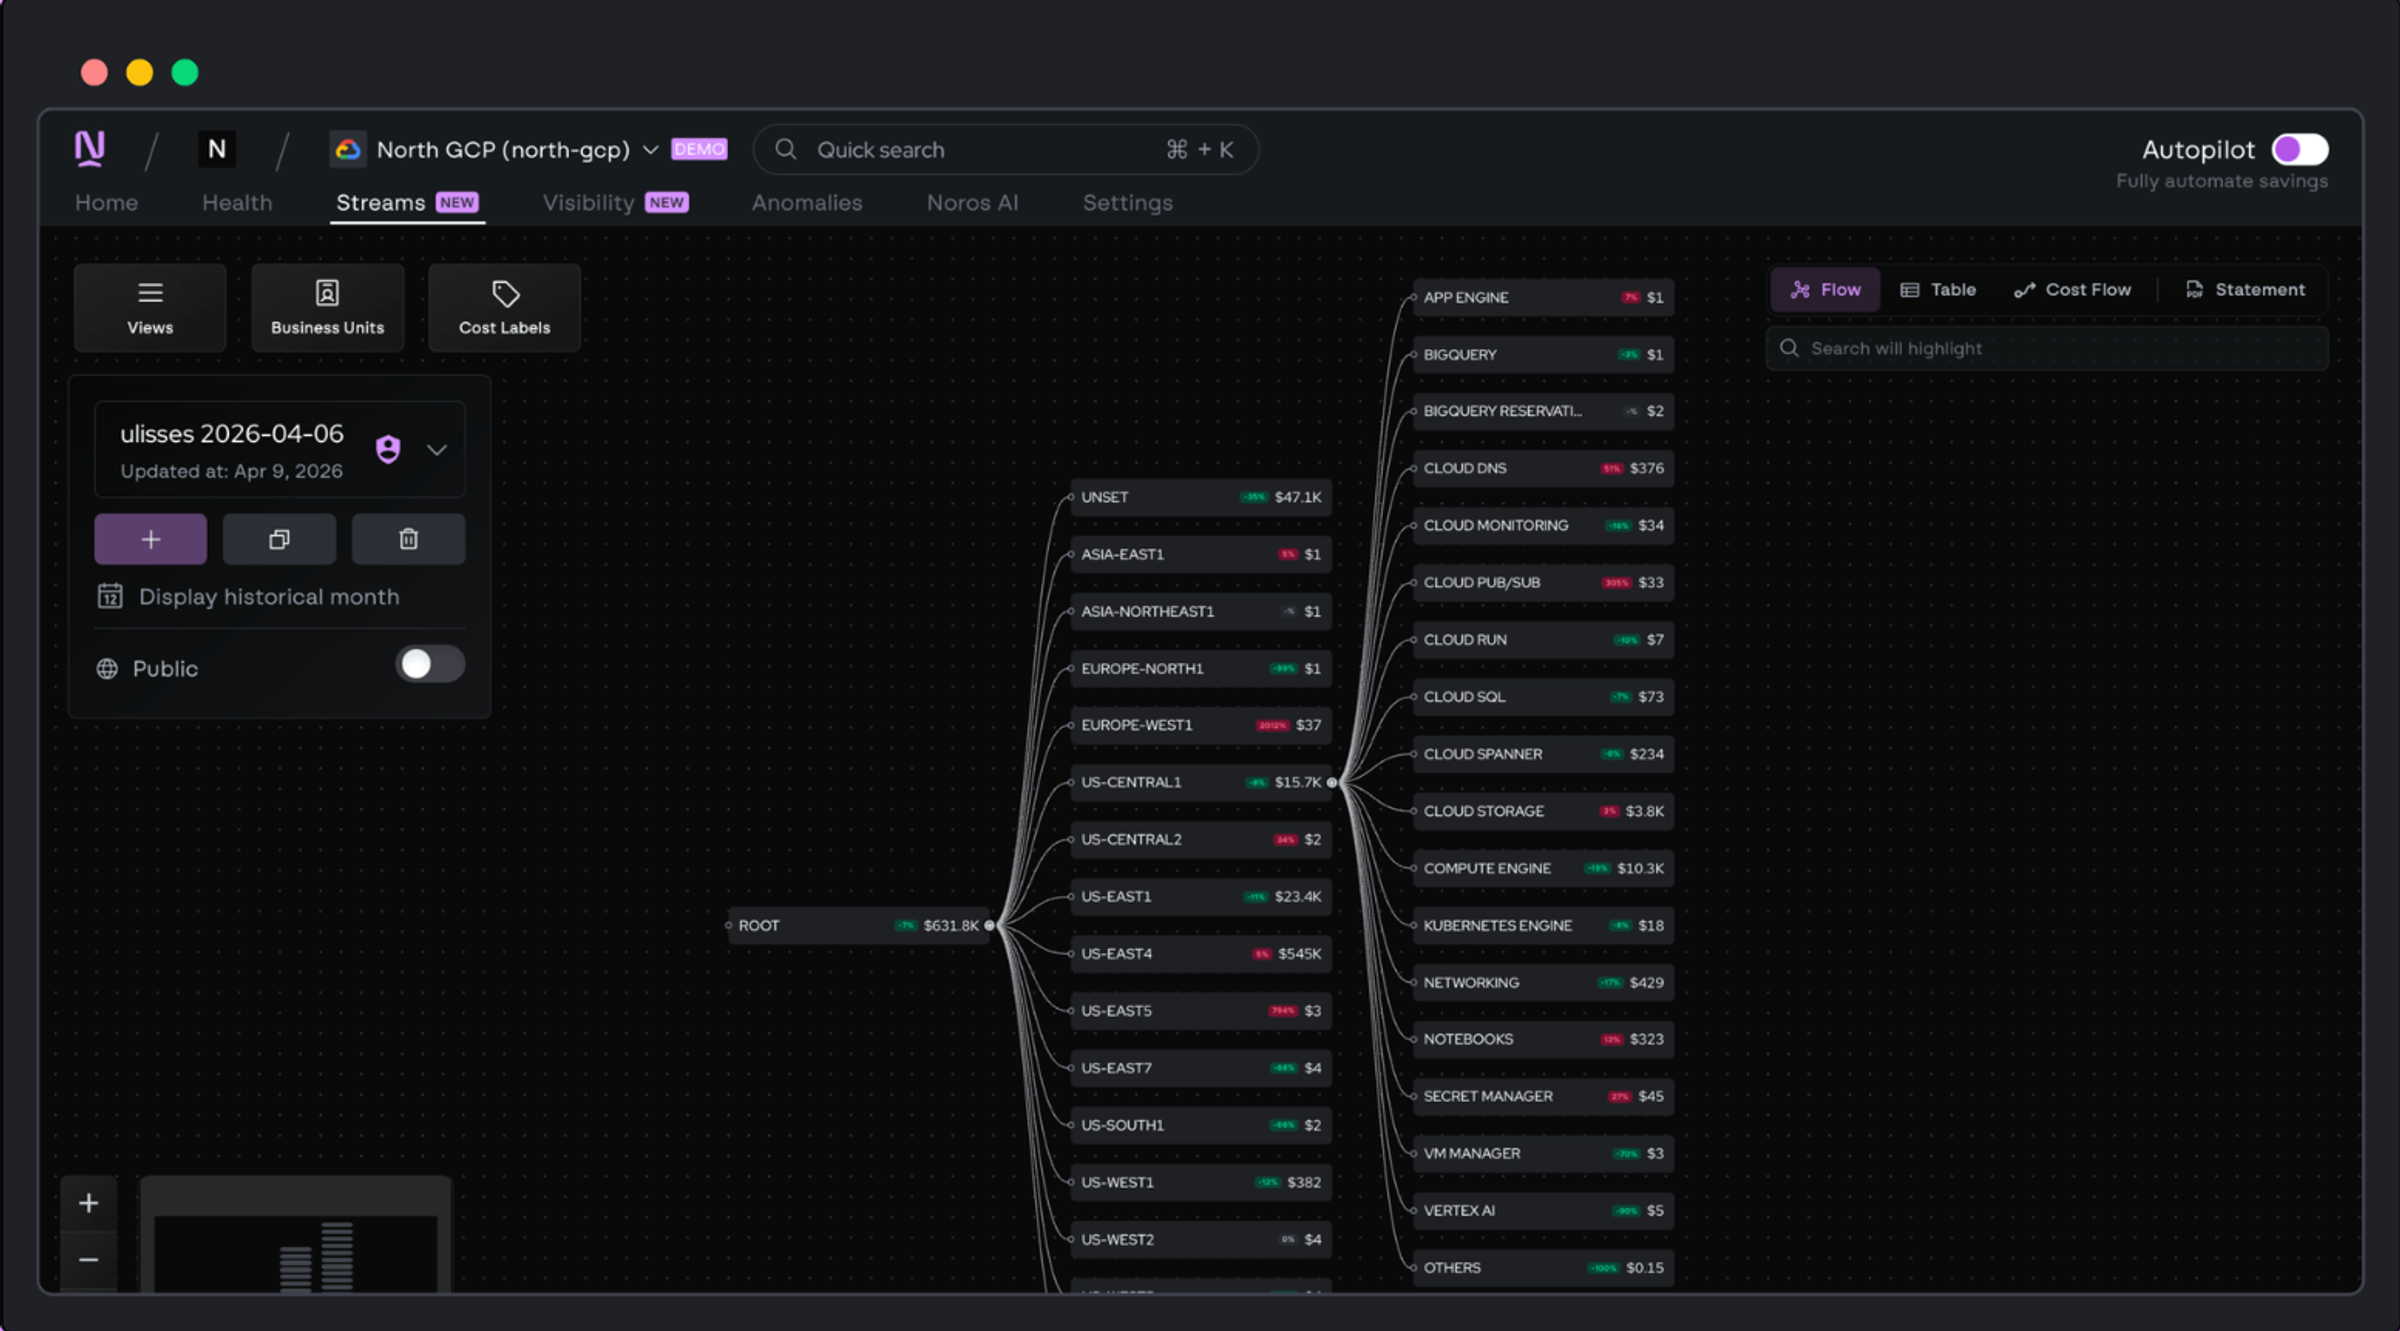Add a new view with plus button
Screen dimensions: 2400x1331
pos(151,539)
